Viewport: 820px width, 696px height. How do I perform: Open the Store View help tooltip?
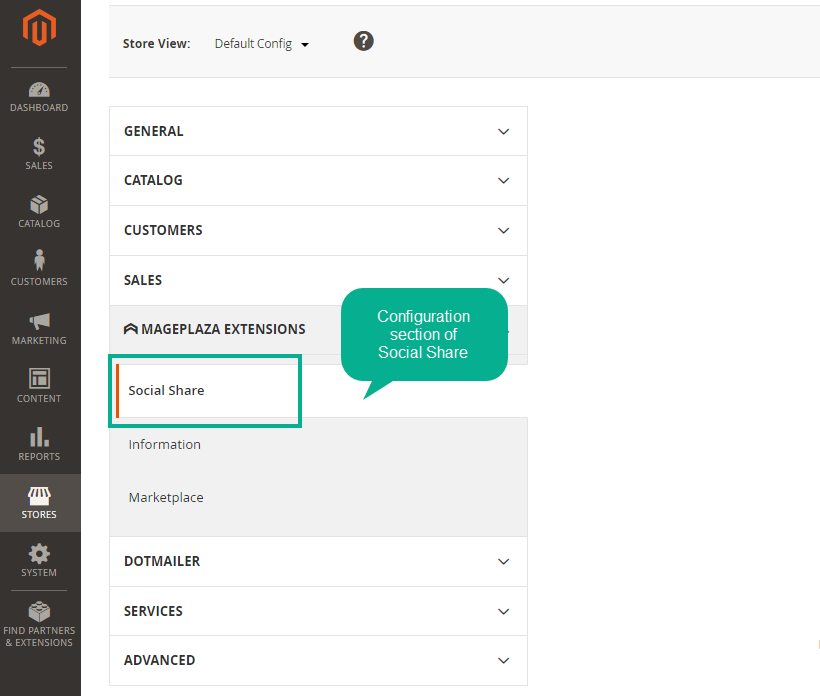(363, 41)
